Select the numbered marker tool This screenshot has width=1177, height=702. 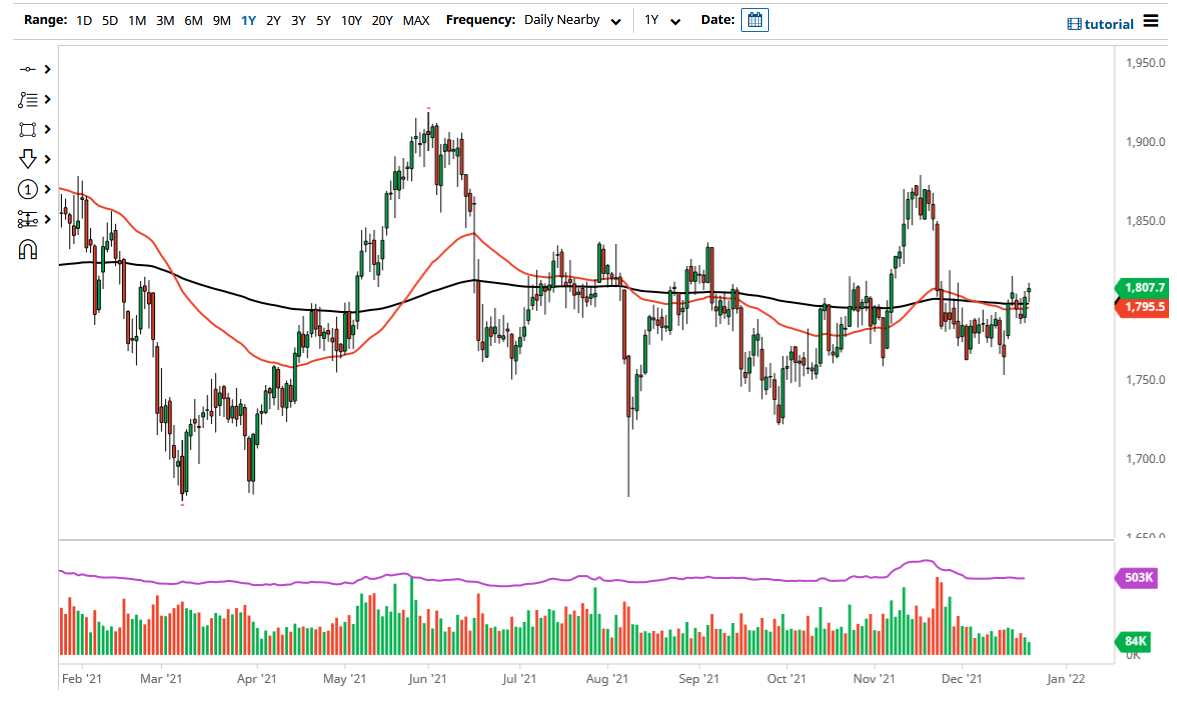point(28,189)
